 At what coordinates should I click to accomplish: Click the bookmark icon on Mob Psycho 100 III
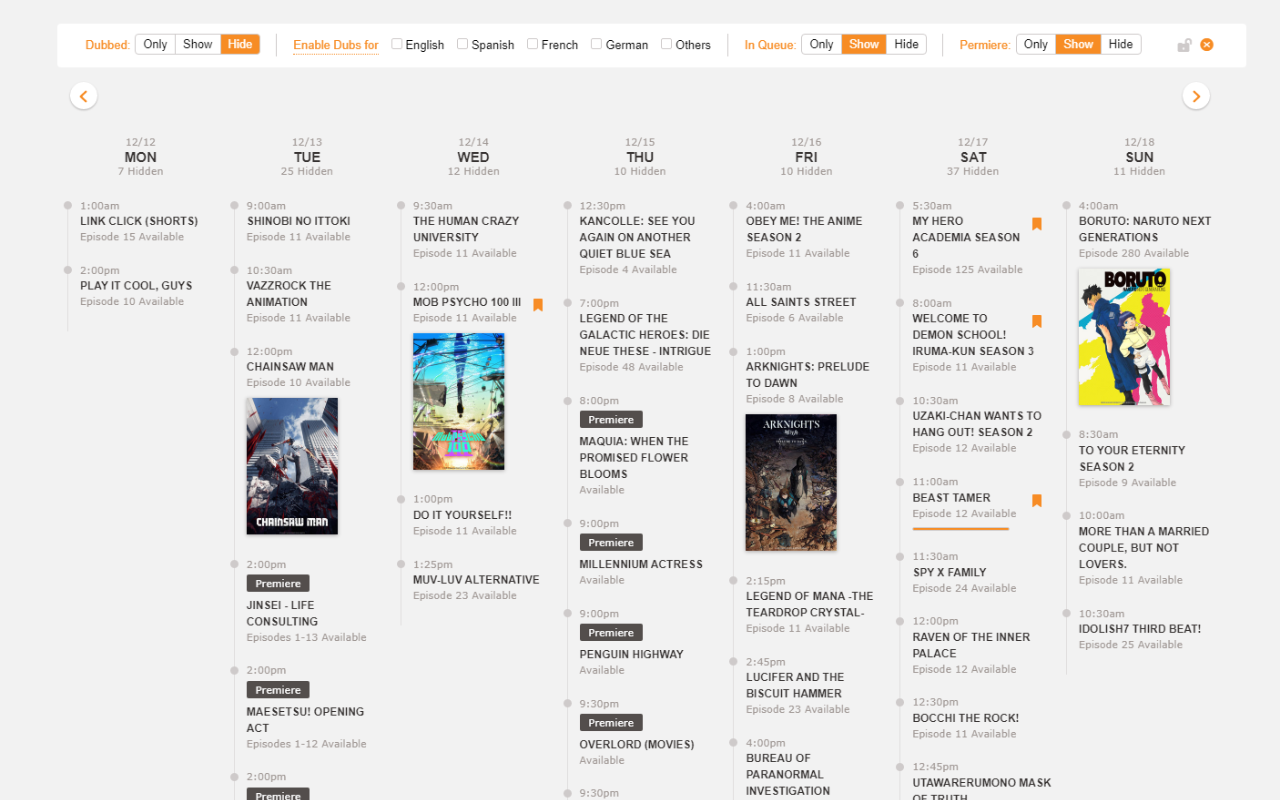tap(537, 305)
